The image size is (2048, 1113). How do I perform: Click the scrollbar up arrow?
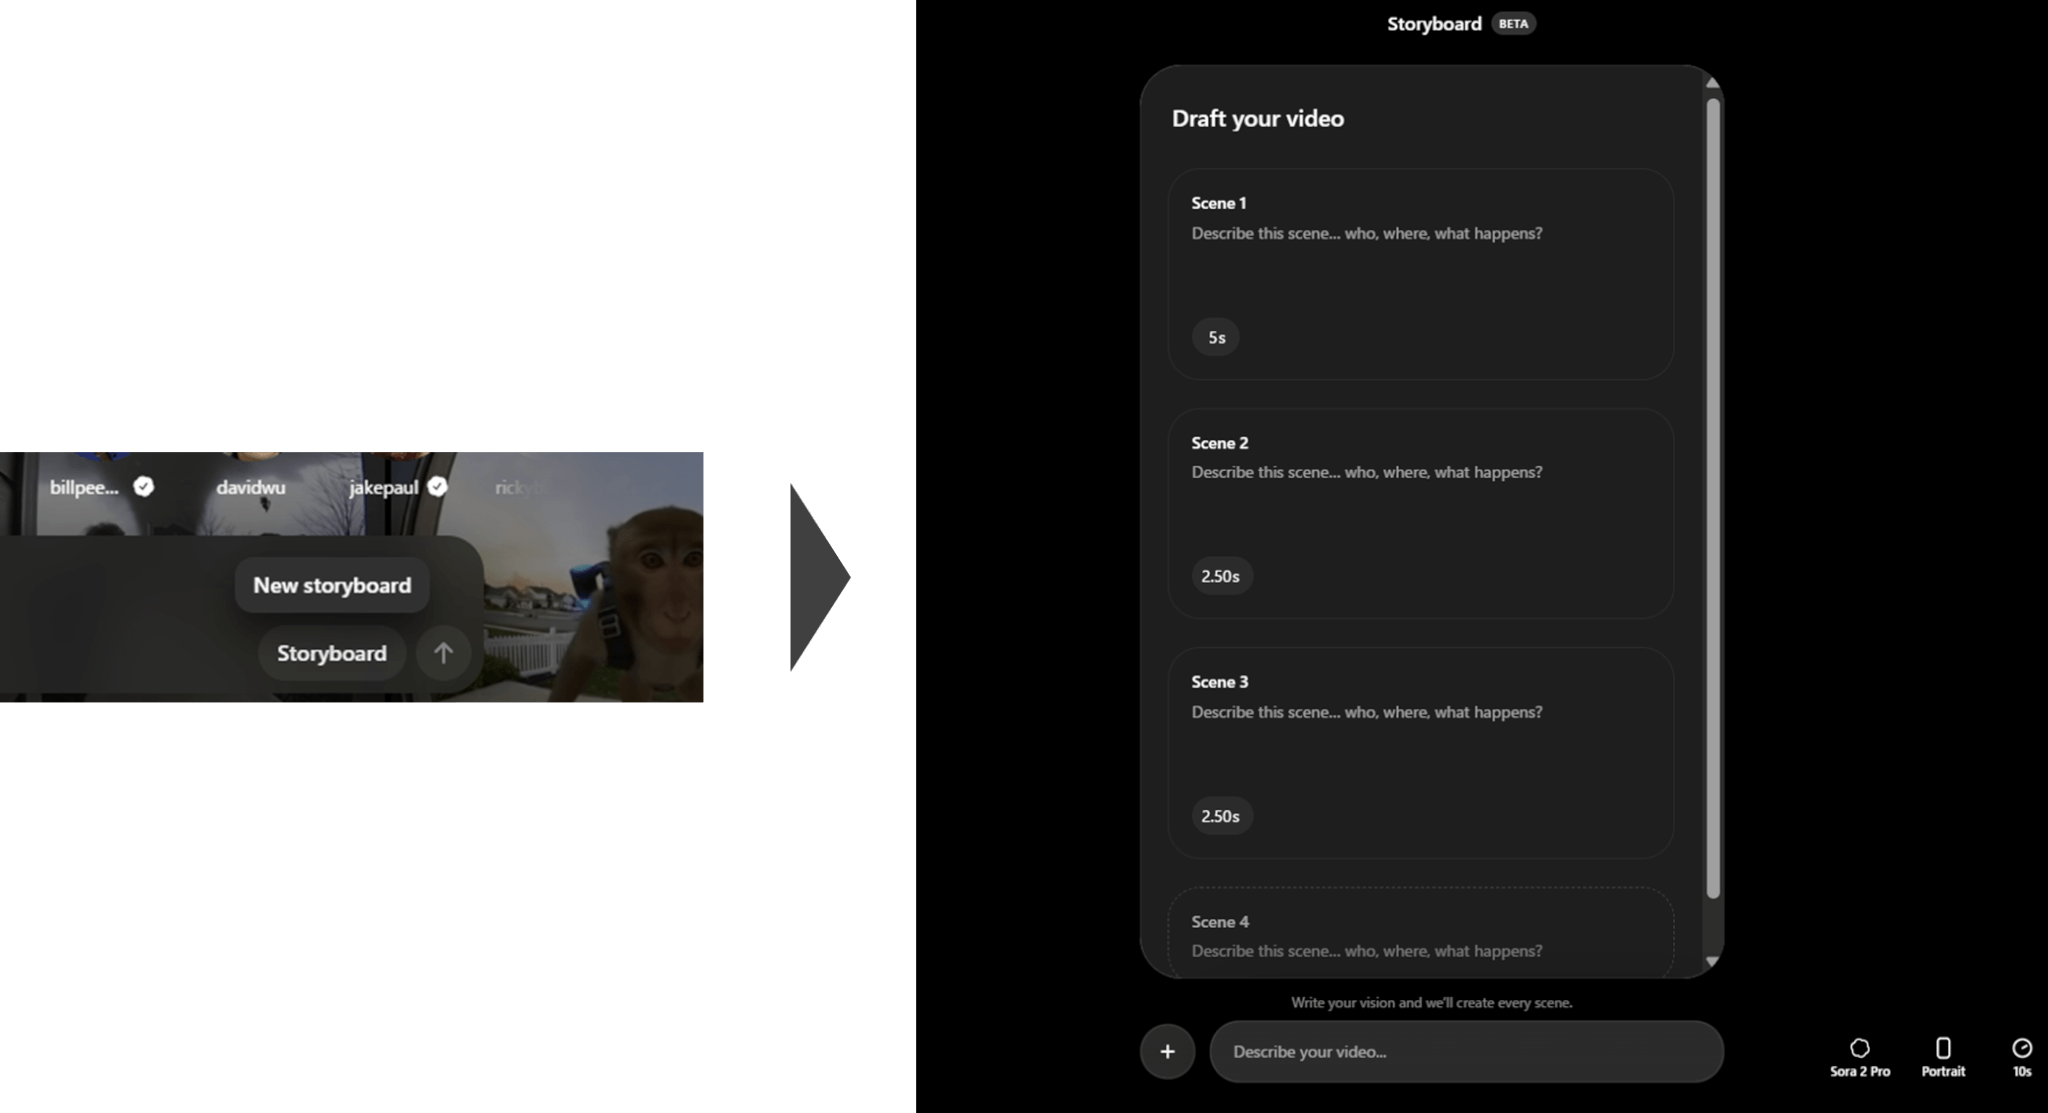1712,83
